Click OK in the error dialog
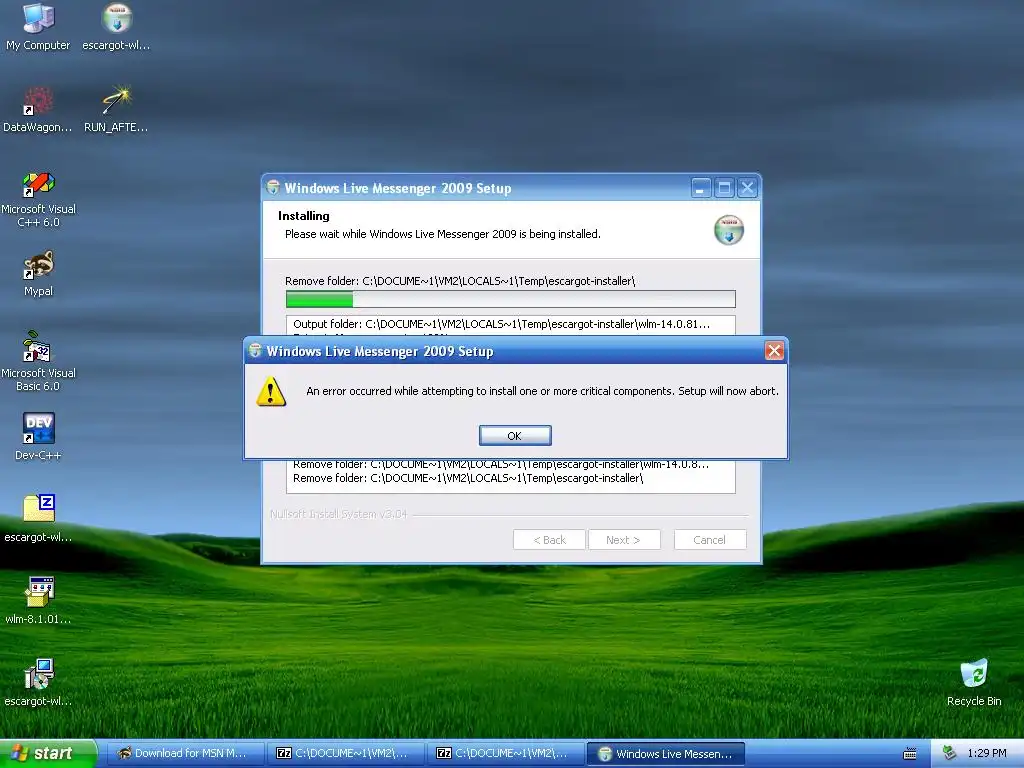The width and height of the screenshot is (1024, 768). 515,436
